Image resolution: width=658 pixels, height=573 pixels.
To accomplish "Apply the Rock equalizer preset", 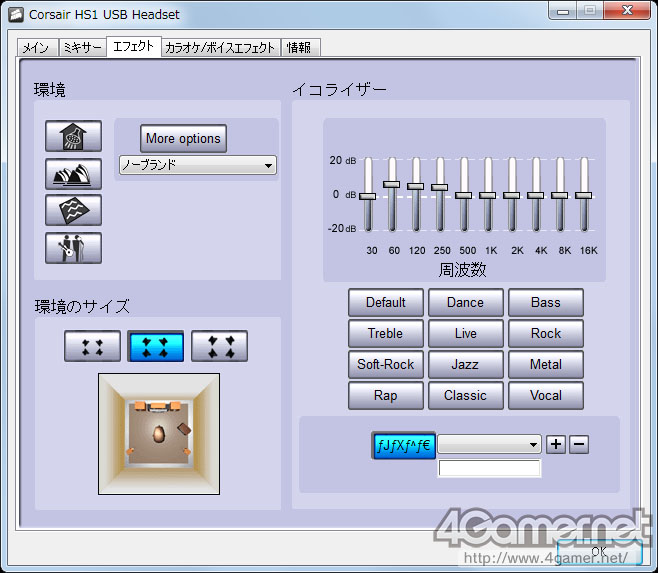I will (546, 333).
